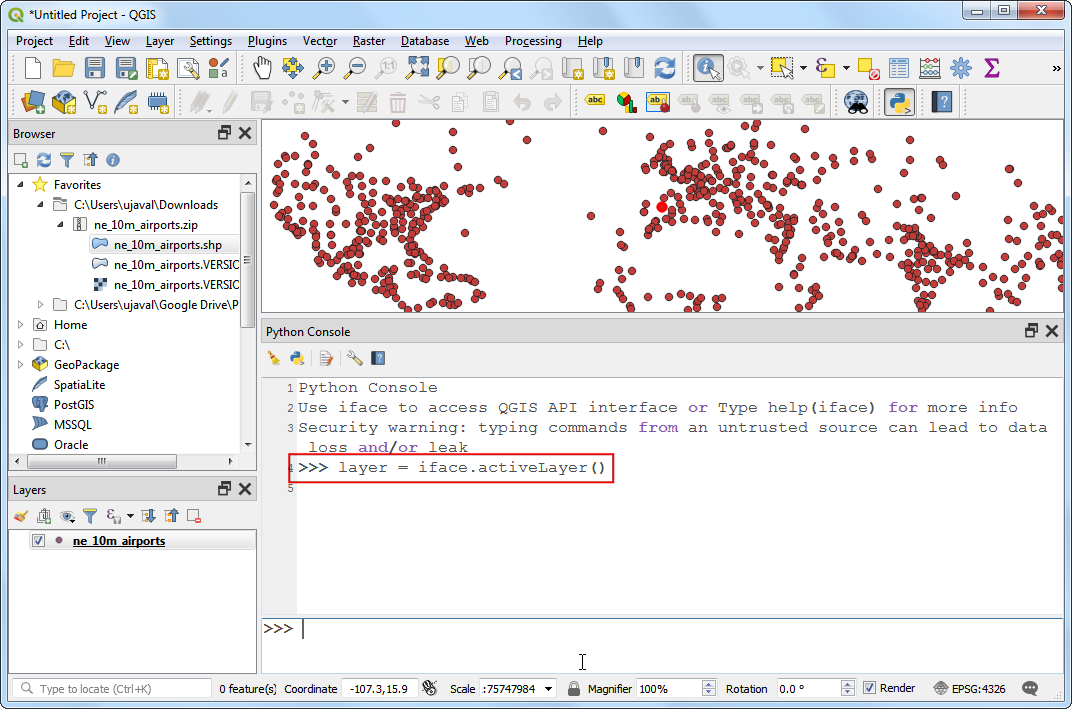Expand the Home node in Browser
This screenshot has height=709, width=1072.
[21, 325]
